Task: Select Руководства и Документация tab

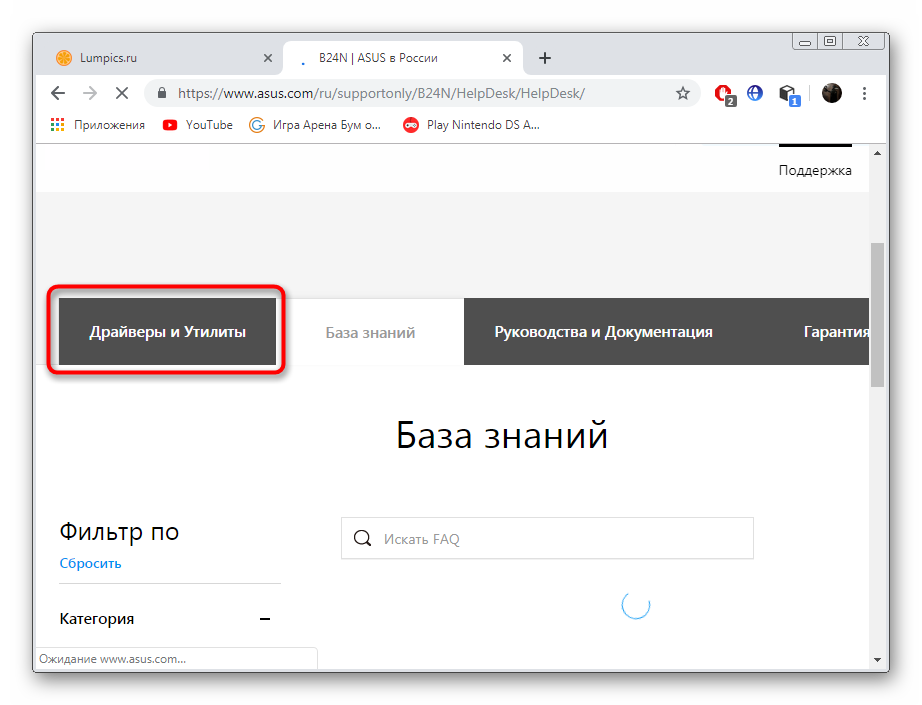Action: click(x=603, y=332)
